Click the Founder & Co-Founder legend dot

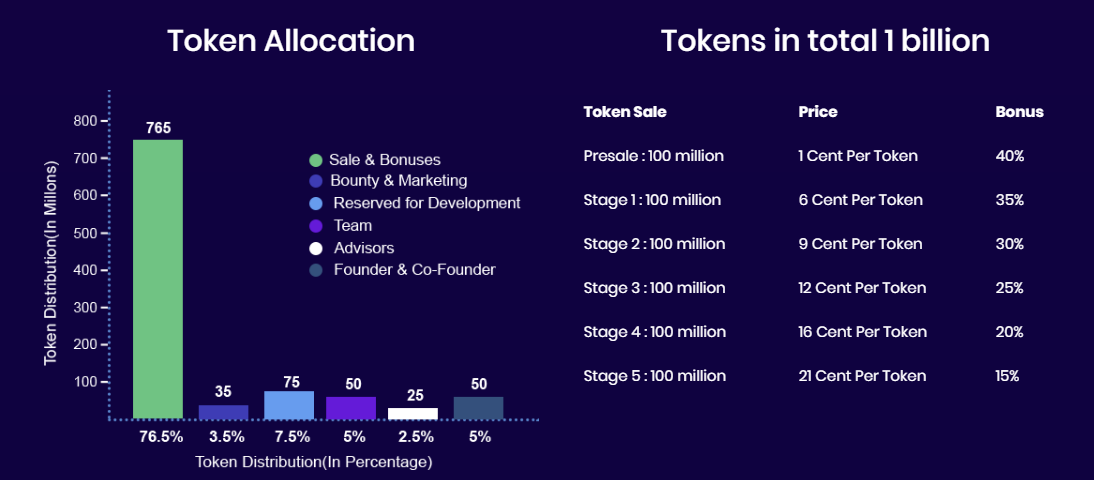pos(316,270)
